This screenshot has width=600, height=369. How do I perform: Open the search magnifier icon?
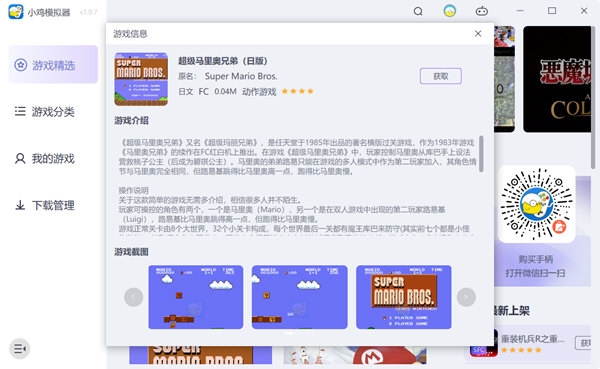[418, 11]
